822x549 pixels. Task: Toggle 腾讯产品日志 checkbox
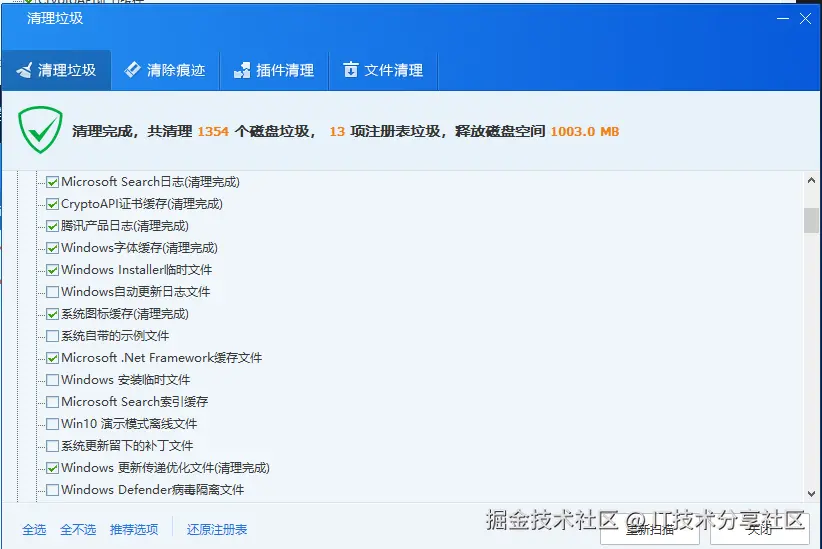(x=52, y=226)
